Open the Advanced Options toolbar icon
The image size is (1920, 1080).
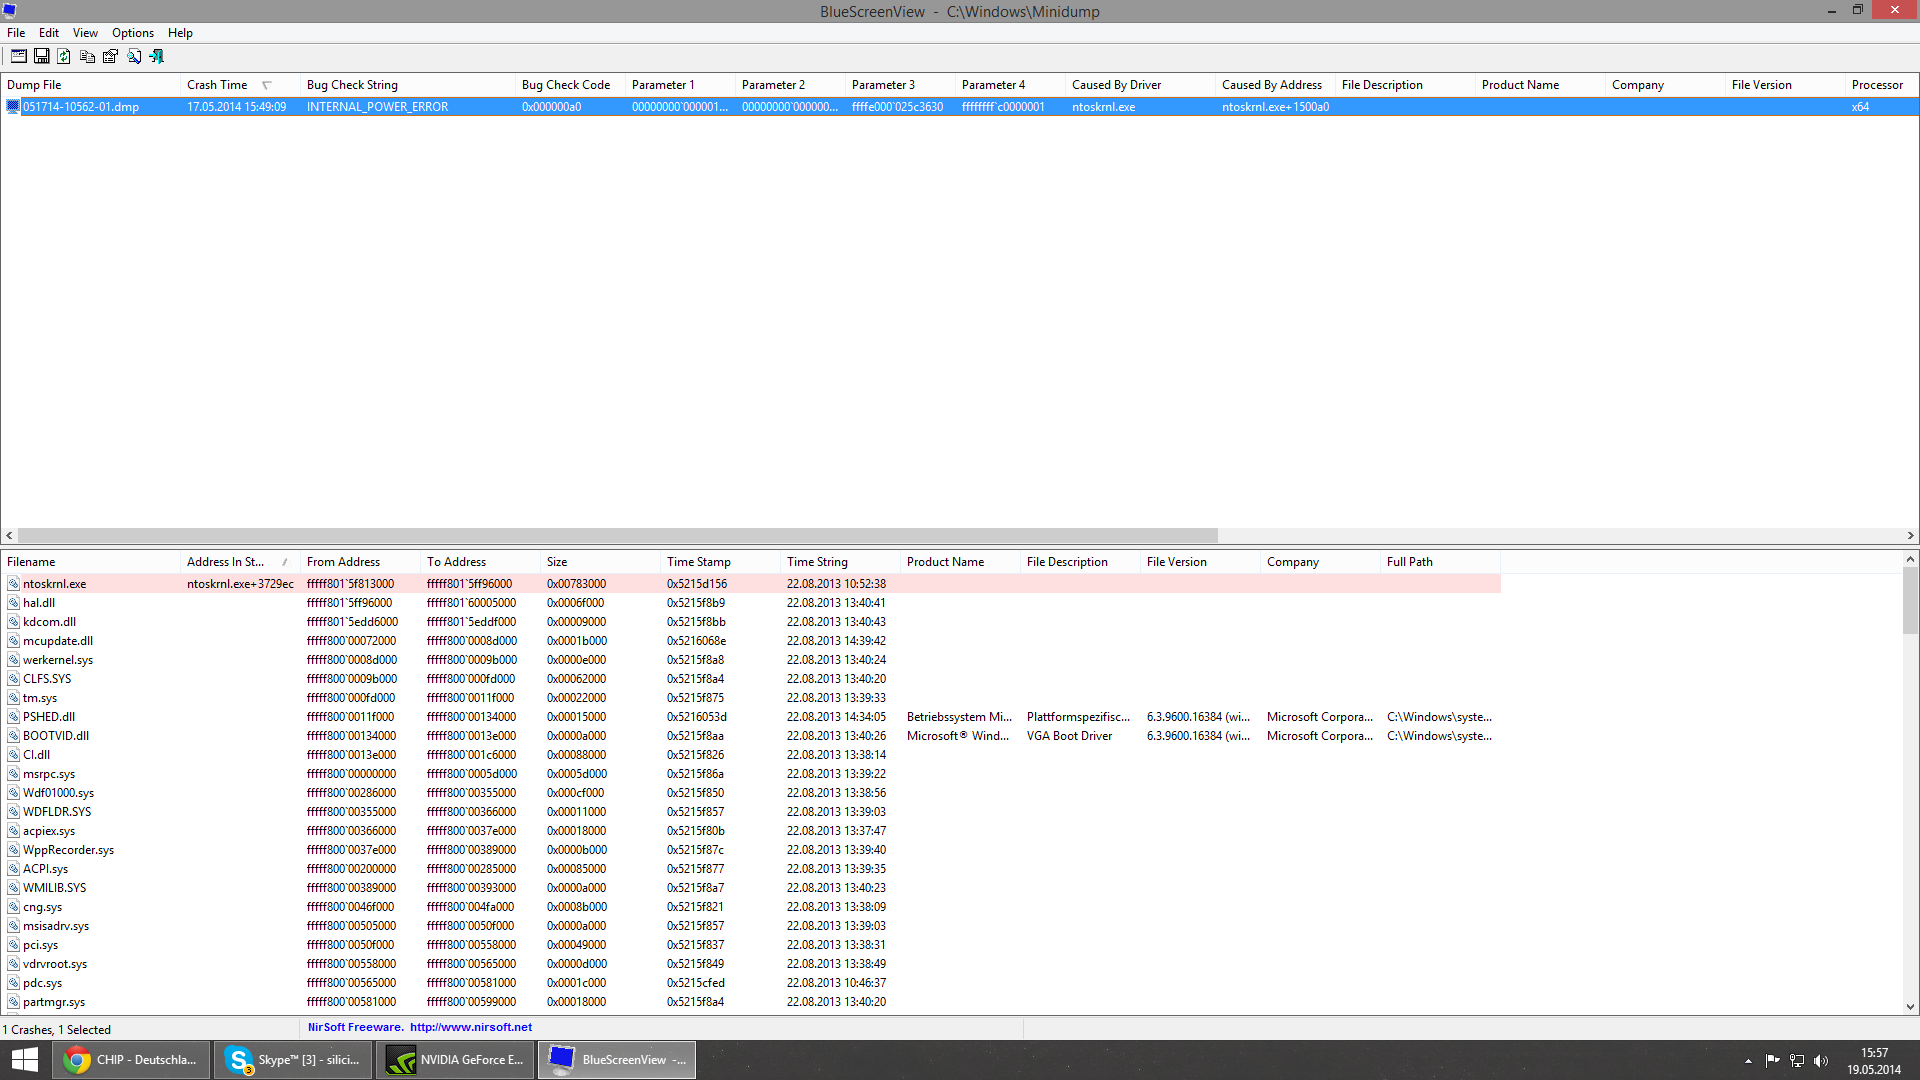coord(18,57)
